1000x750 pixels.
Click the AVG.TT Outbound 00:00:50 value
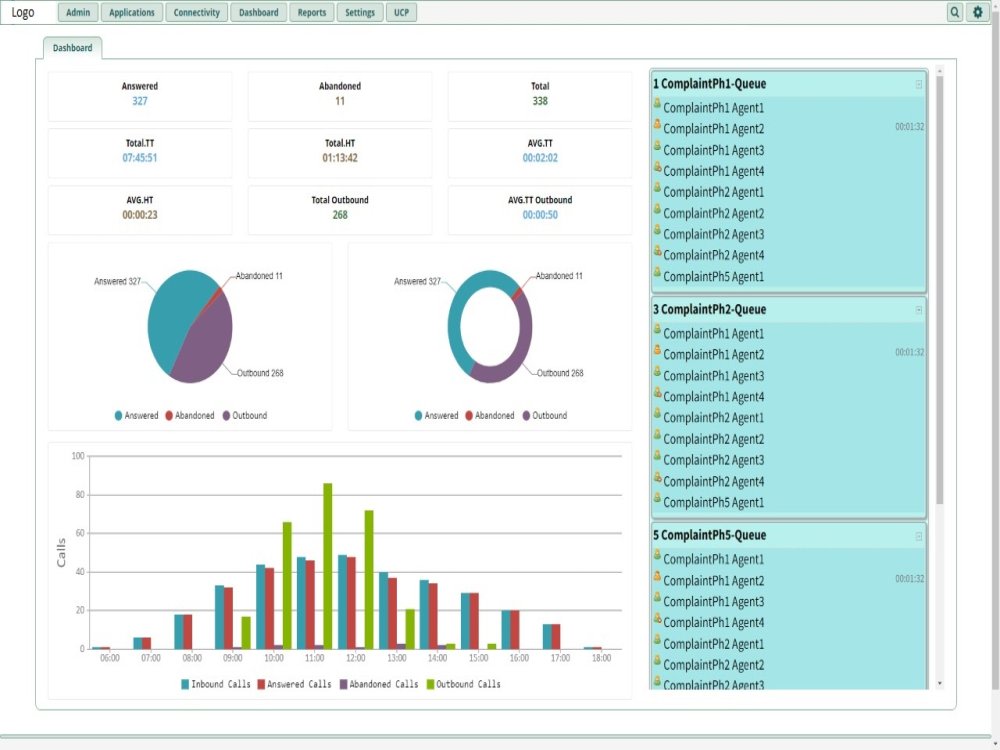pos(540,215)
